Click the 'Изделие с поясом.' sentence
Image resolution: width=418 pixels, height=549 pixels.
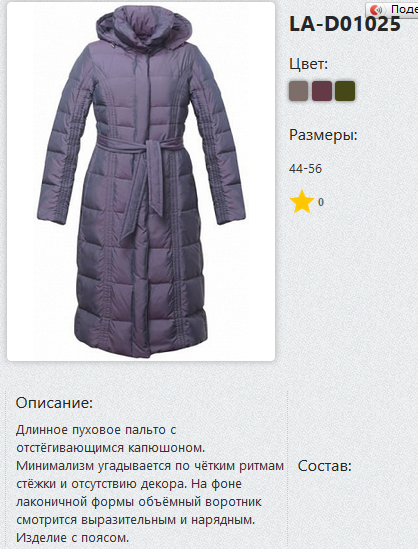point(72,537)
